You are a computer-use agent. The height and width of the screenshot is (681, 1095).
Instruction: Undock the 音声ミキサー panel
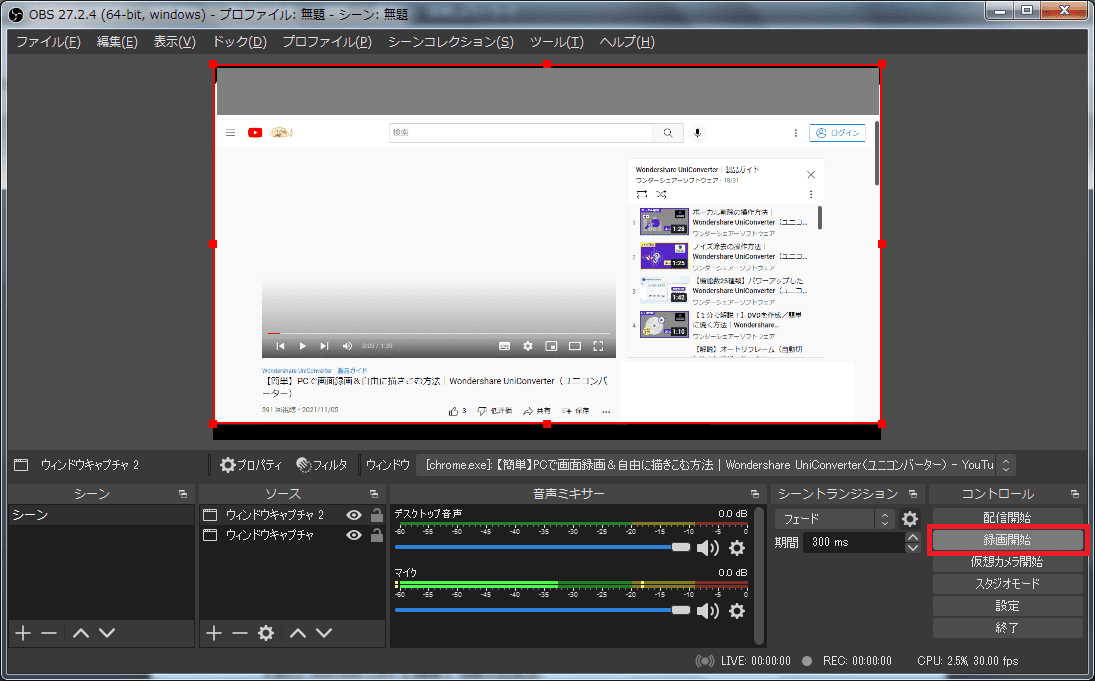[x=755, y=494]
